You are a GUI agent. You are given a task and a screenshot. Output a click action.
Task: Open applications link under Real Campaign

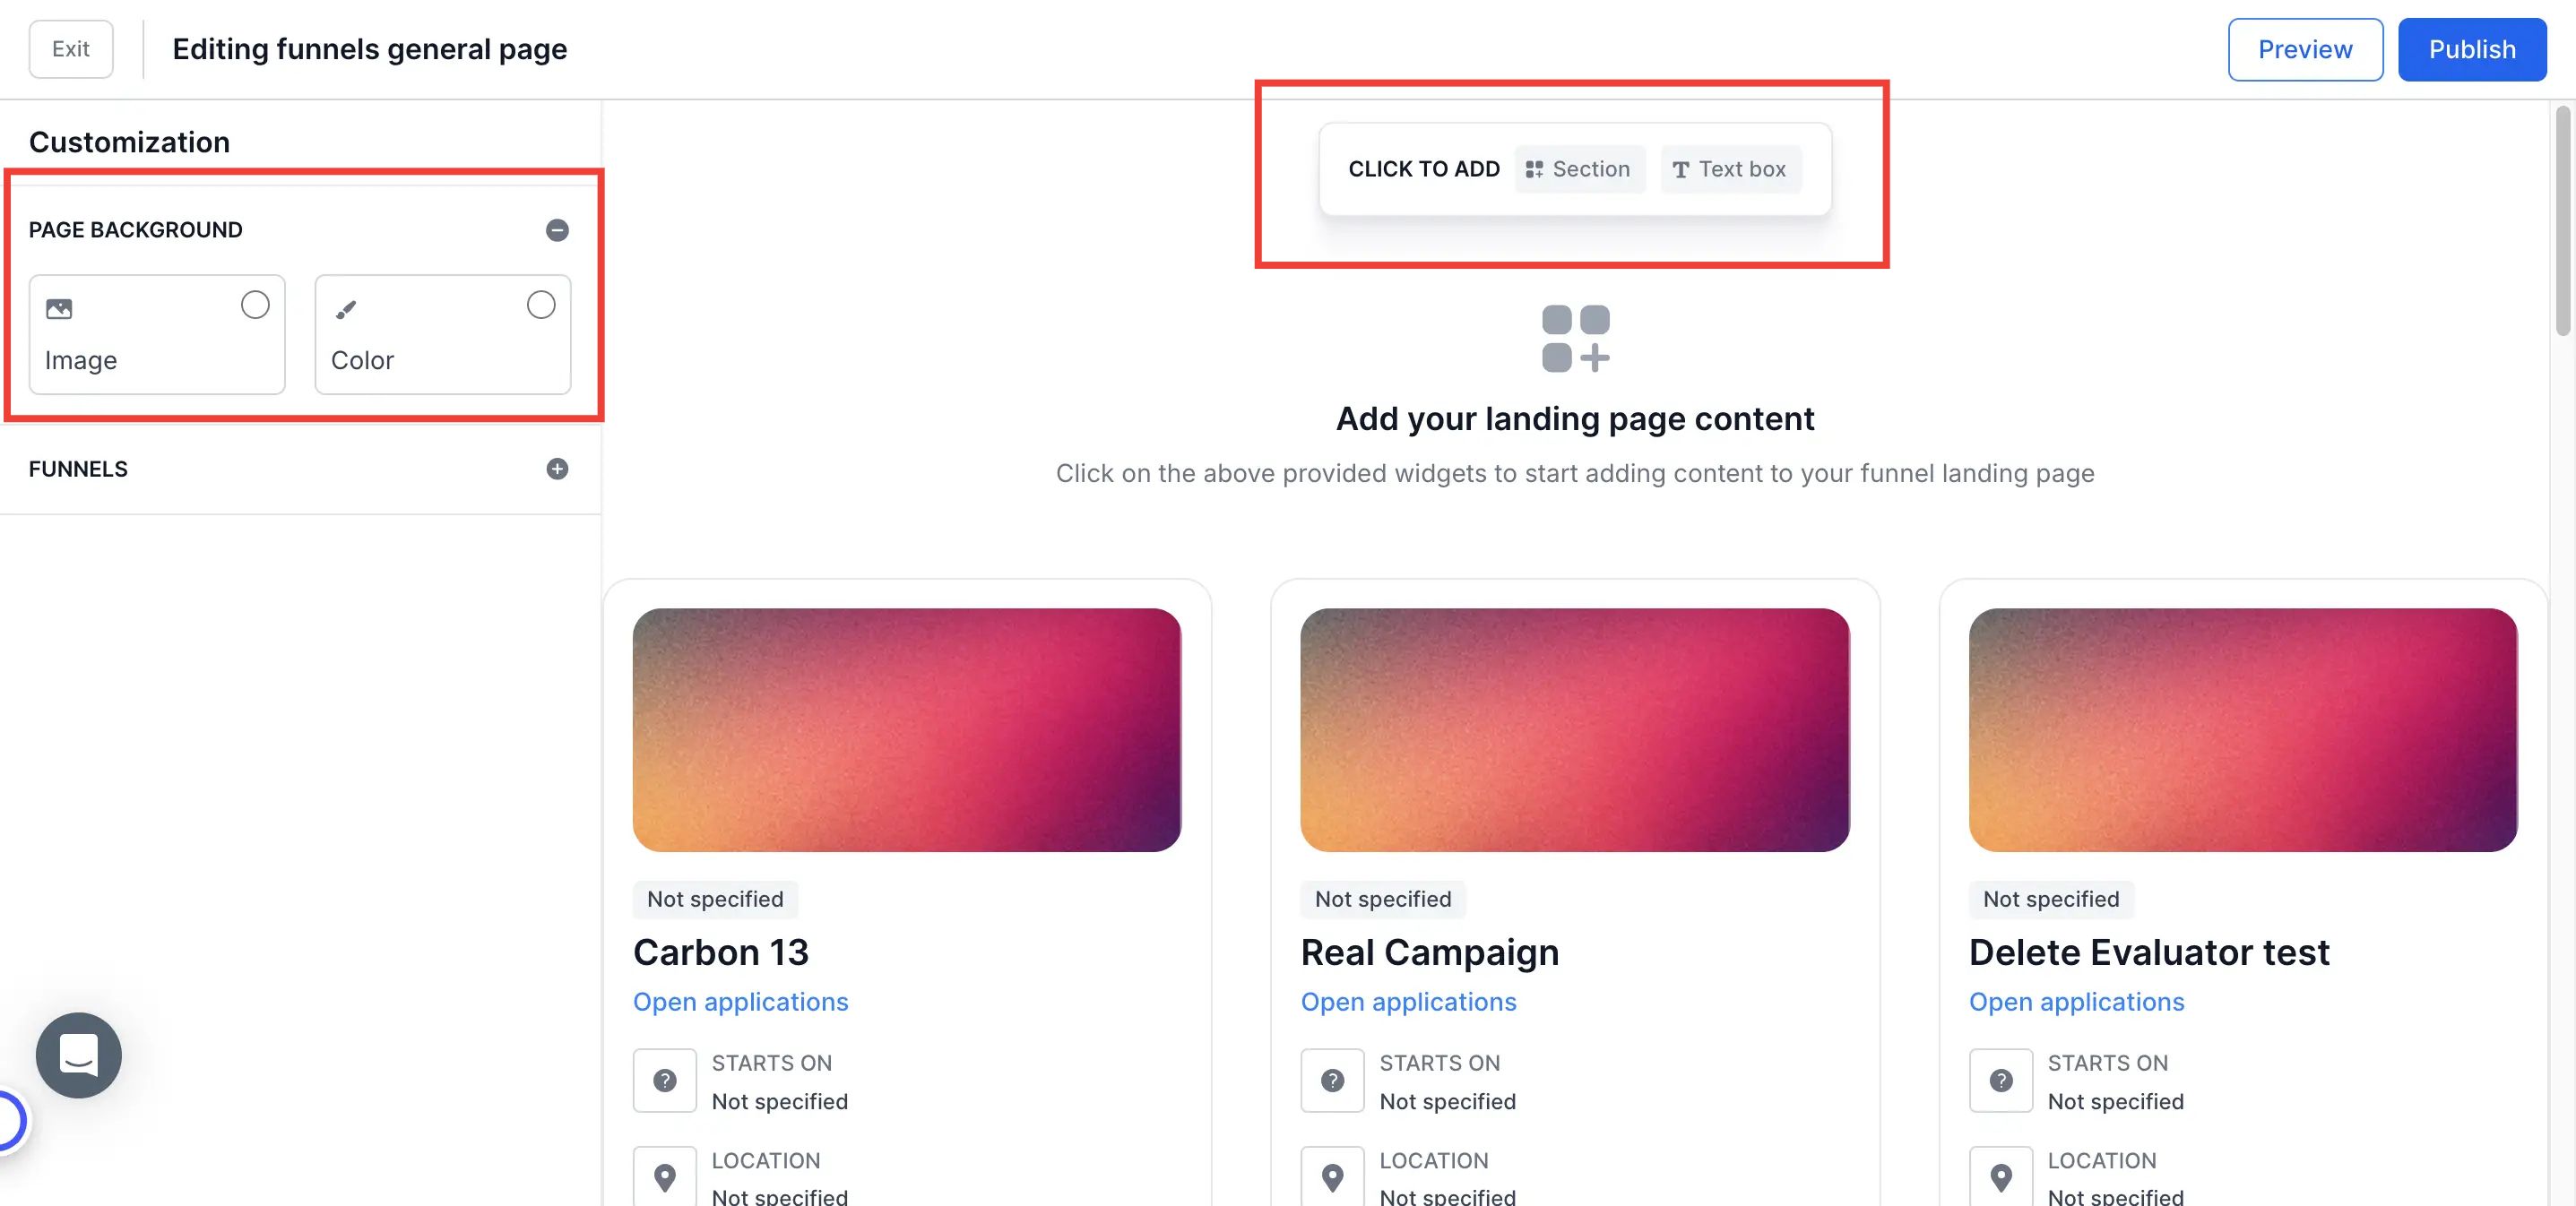tap(1408, 1002)
